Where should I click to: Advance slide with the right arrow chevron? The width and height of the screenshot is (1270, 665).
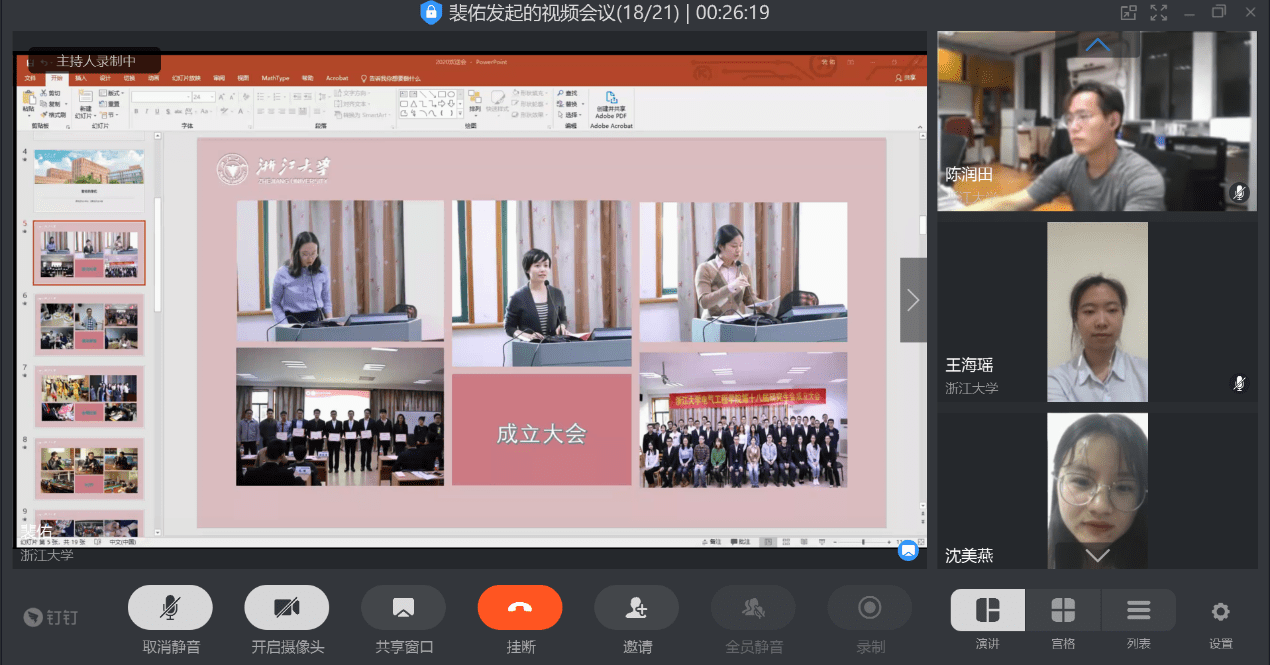913,300
